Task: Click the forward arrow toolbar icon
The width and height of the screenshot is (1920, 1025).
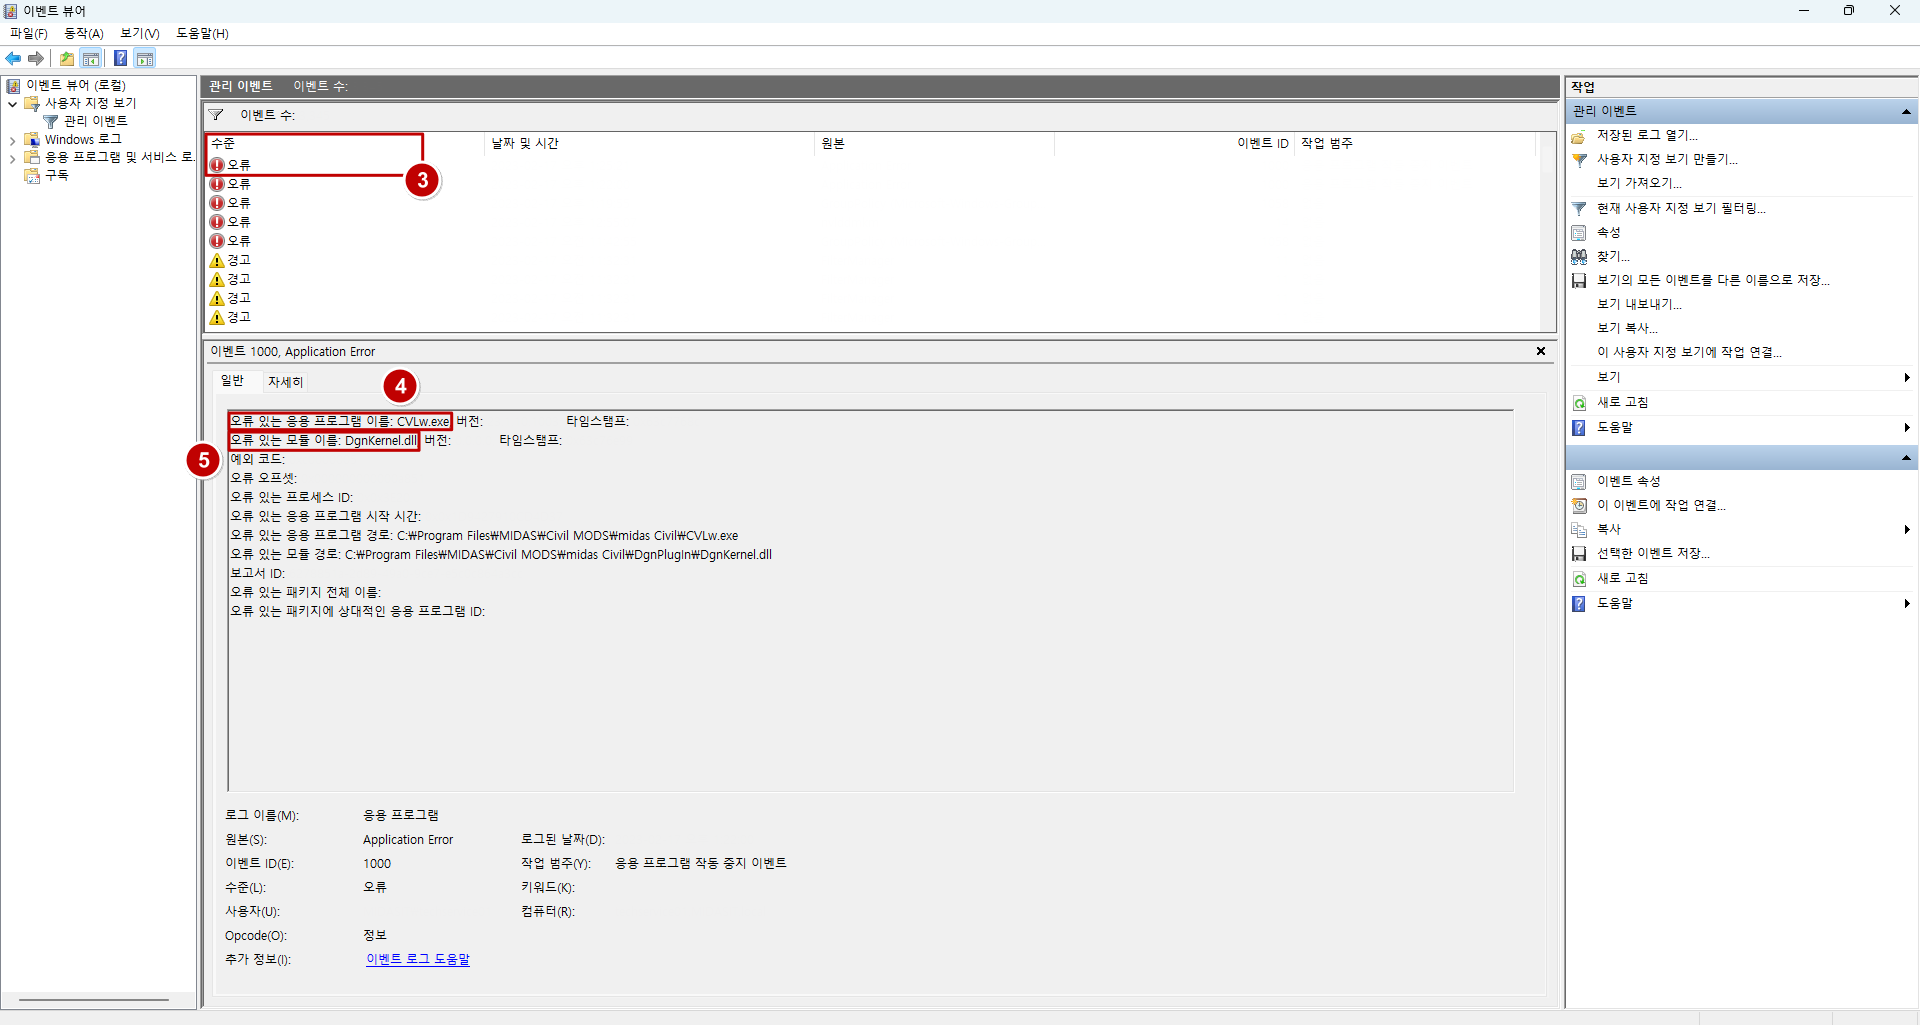Action: [x=36, y=58]
